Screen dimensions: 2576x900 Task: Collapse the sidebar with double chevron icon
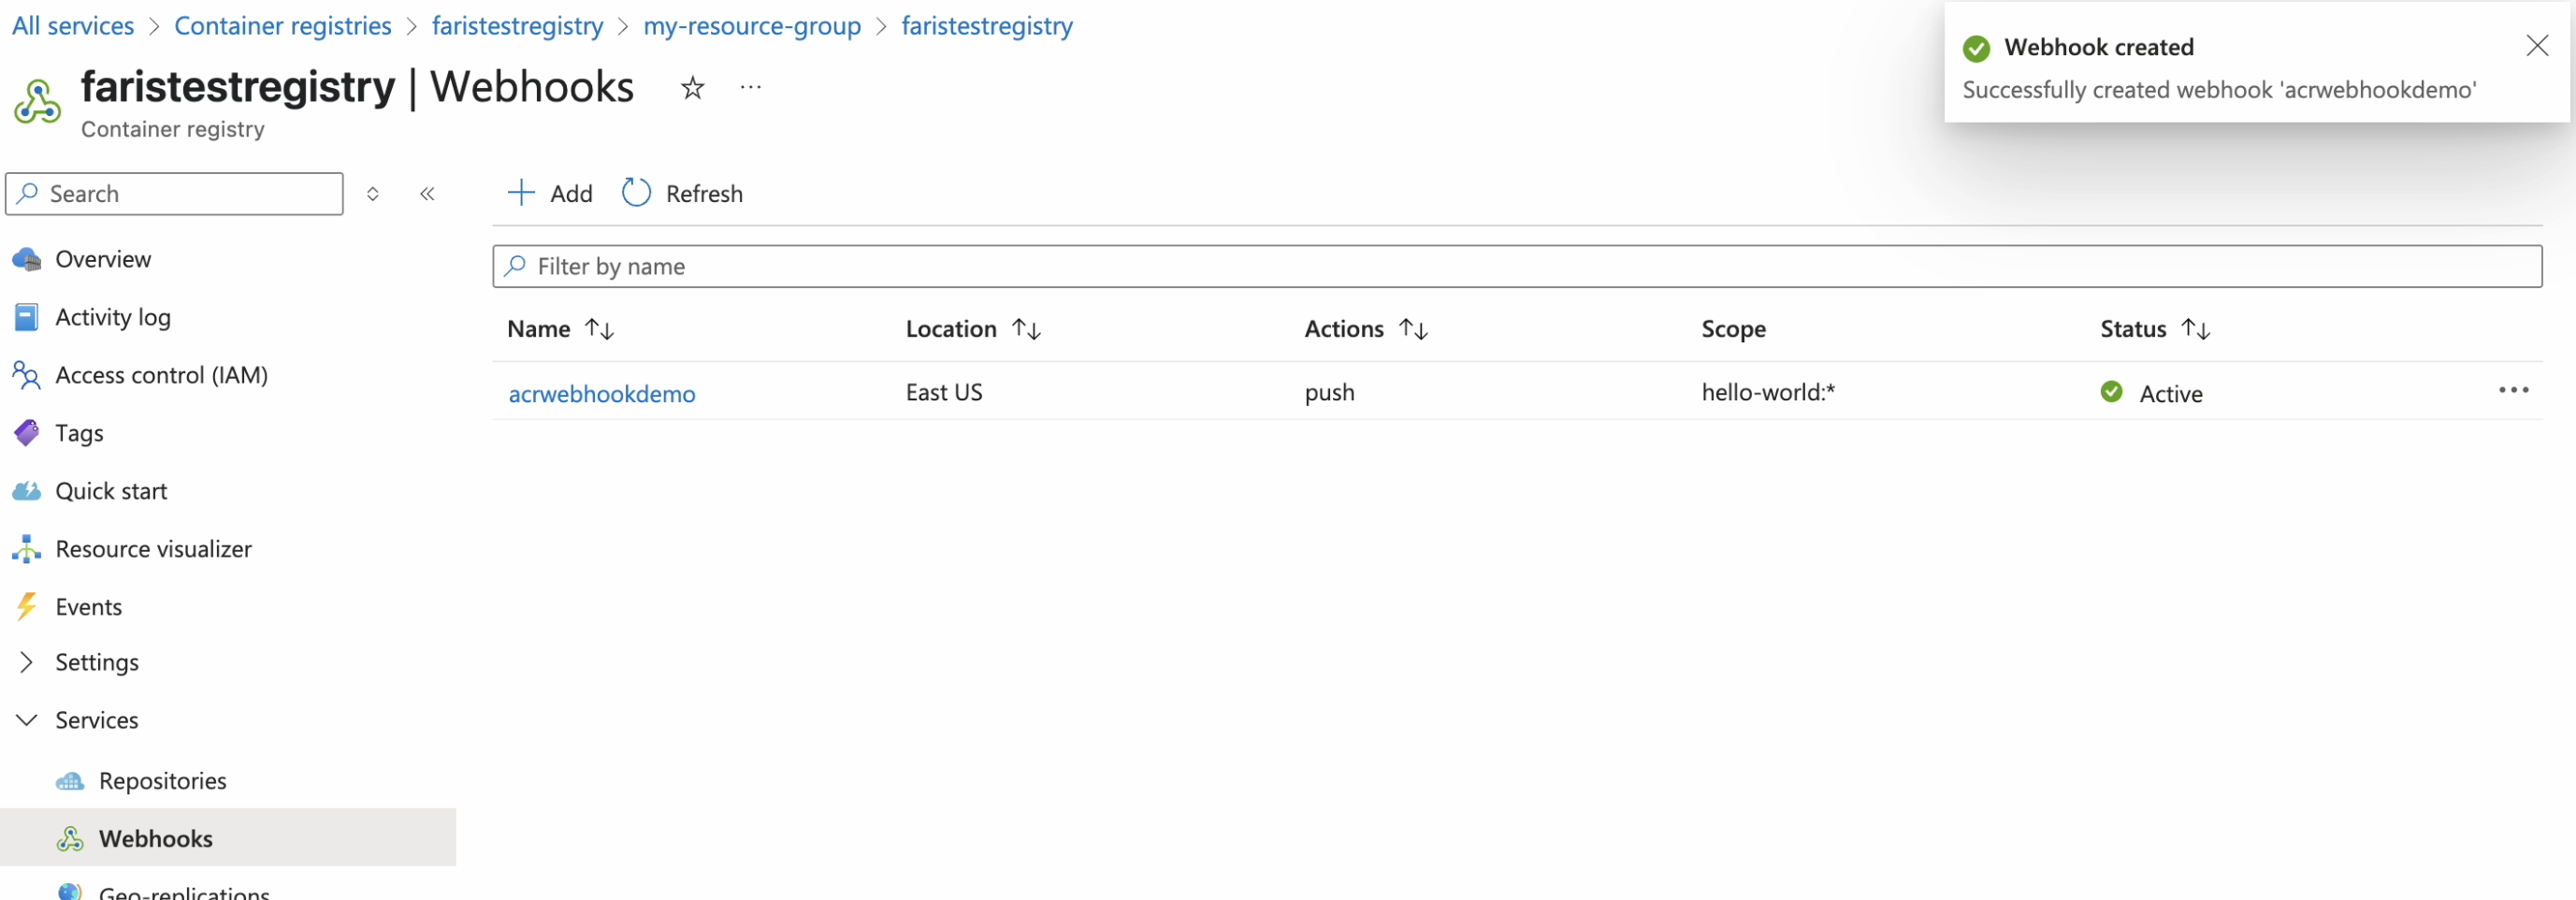pyautogui.click(x=427, y=194)
